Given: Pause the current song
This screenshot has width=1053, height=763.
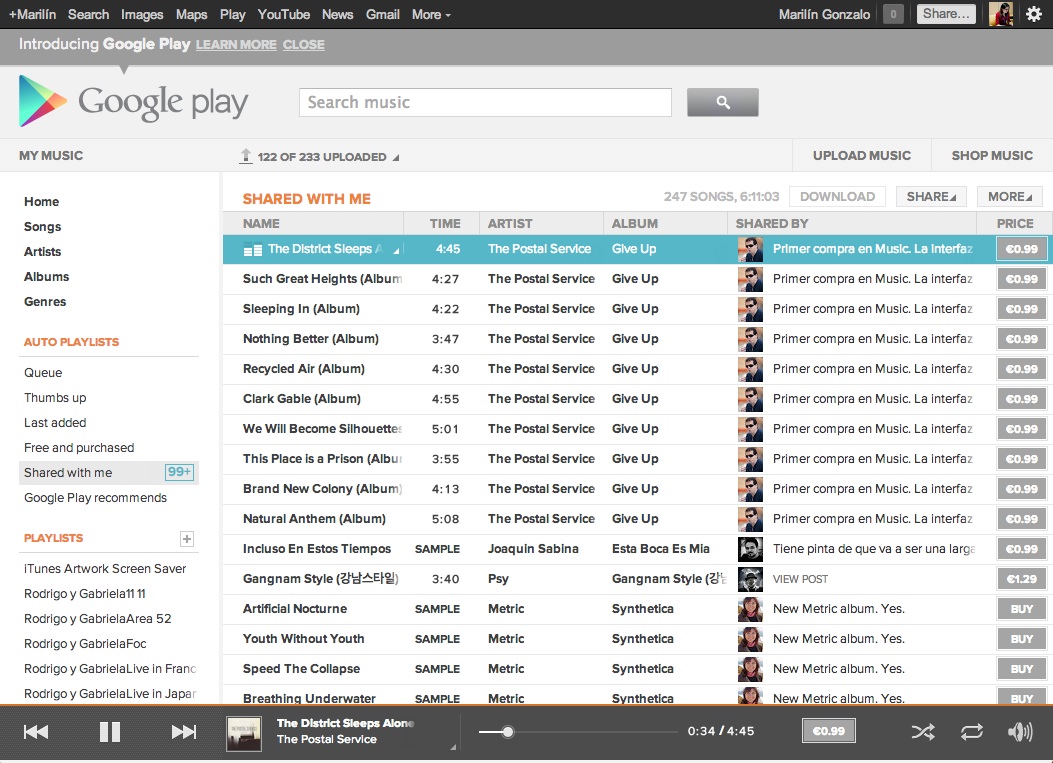Looking at the screenshot, I should pyautogui.click(x=109, y=731).
